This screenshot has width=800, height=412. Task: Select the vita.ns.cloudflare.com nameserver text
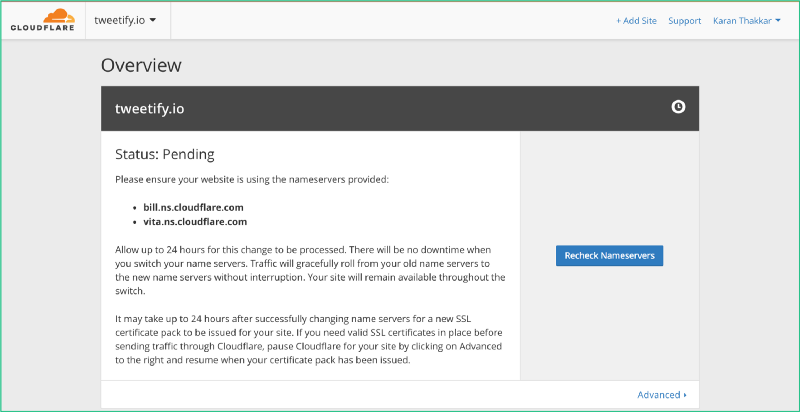[x=195, y=222]
